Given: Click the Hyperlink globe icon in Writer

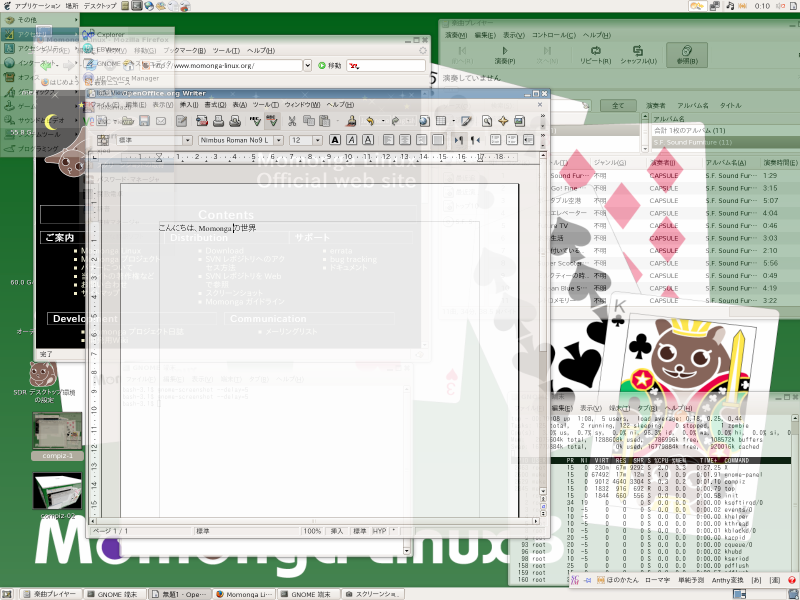Looking at the screenshot, I should (x=424, y=121).
